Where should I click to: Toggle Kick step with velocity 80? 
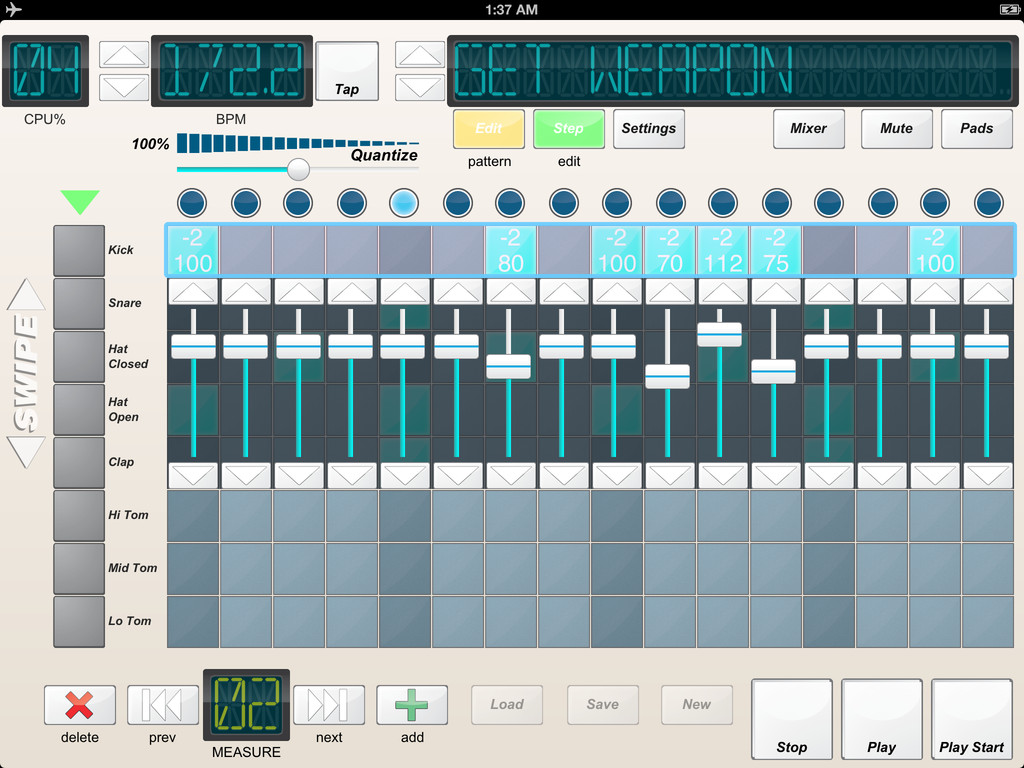coord(511,250)
